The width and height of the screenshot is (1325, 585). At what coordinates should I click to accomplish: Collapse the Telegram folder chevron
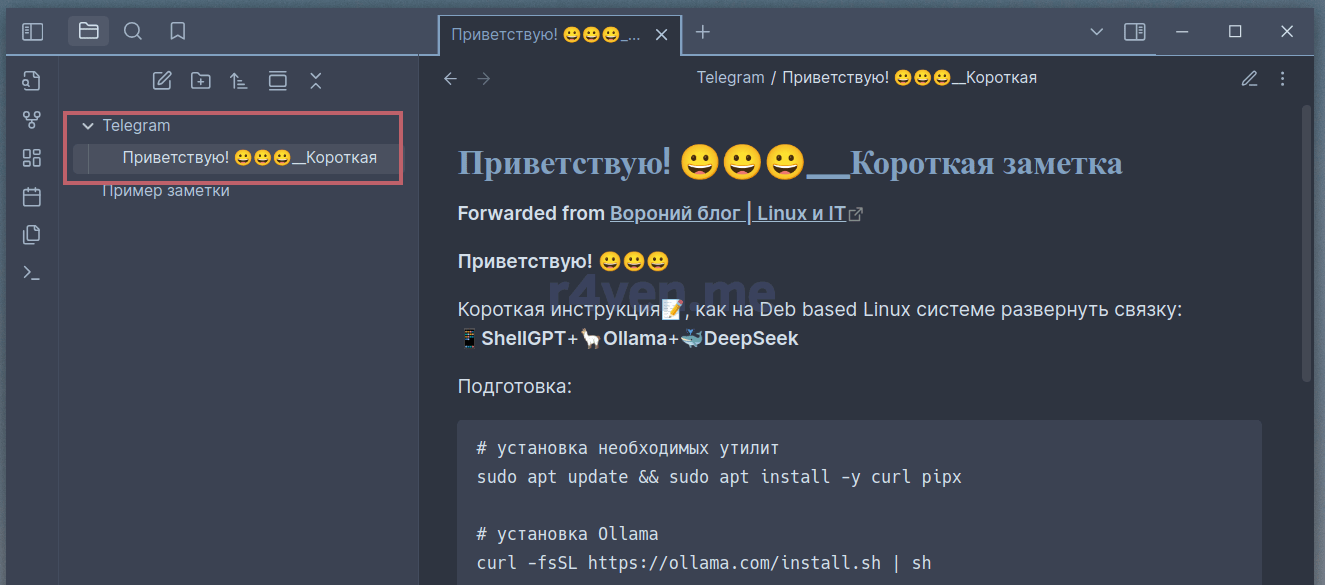tap(88, 126)
